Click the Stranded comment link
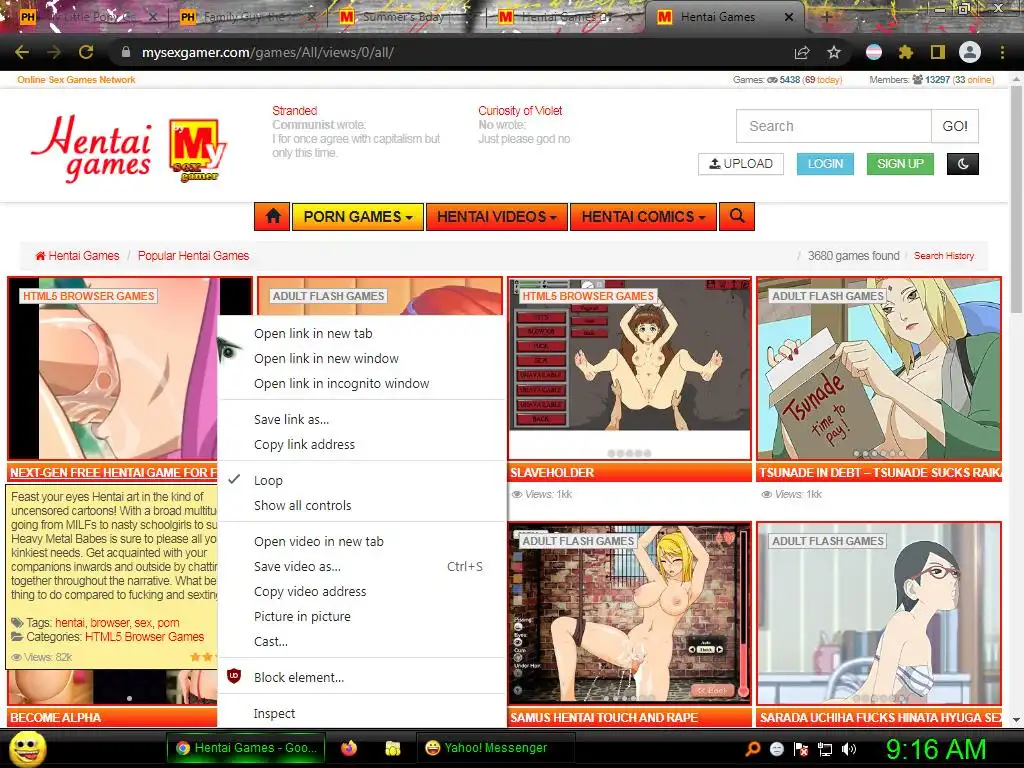This screenshot has width=1024, height=768. coord(295,110)
